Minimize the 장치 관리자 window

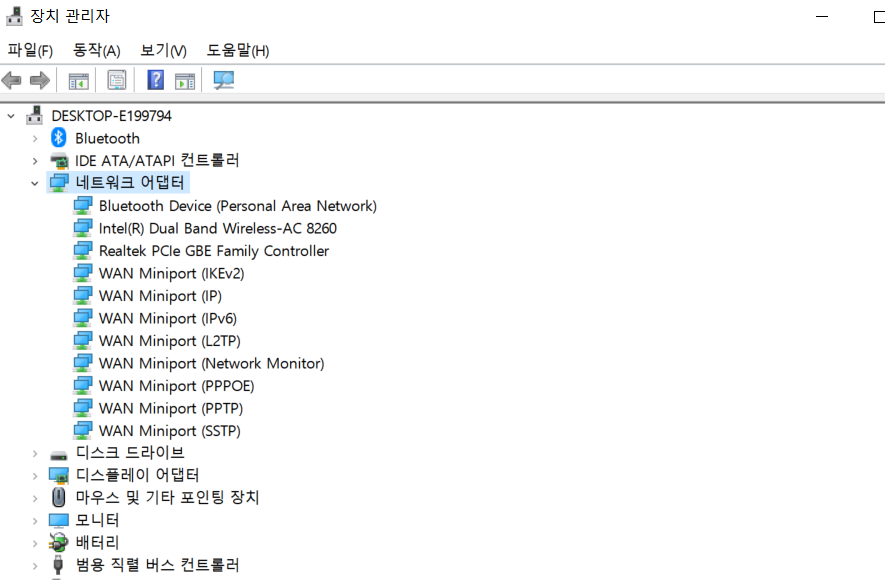tap(822, 16)
